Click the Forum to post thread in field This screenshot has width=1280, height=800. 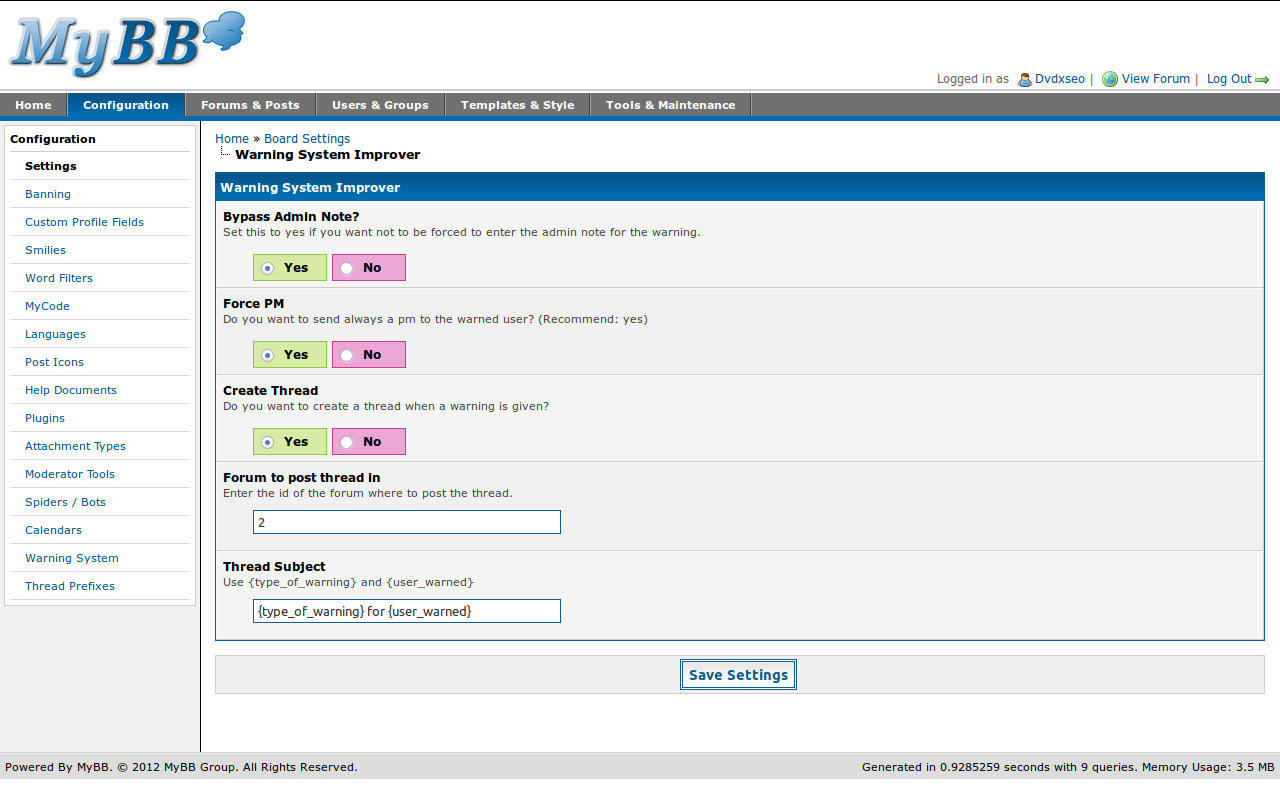(407, 522)
